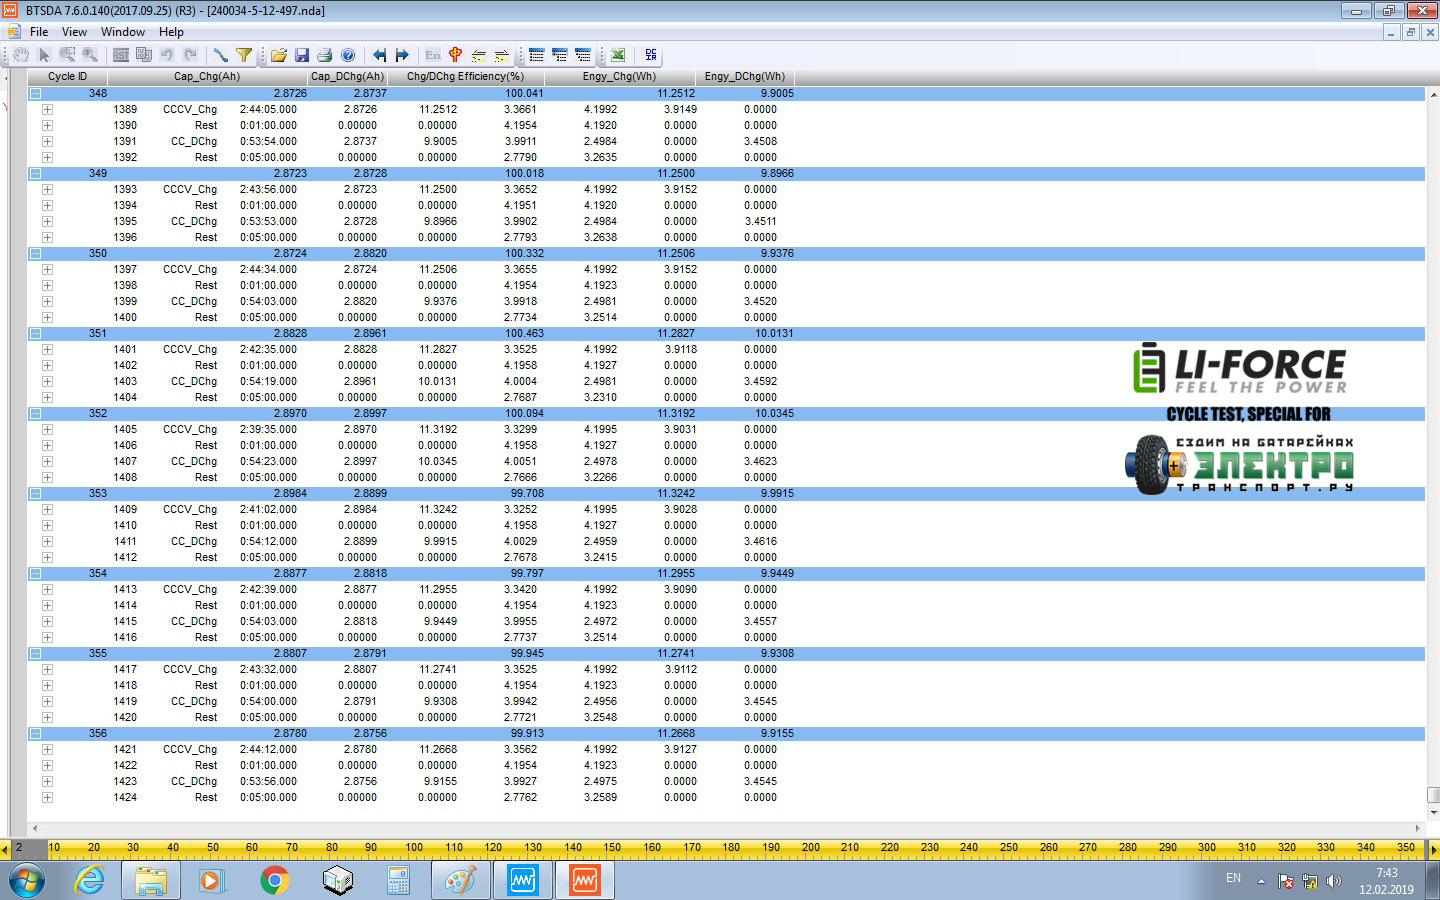Export data to Excel icon

tap(618, 55)
